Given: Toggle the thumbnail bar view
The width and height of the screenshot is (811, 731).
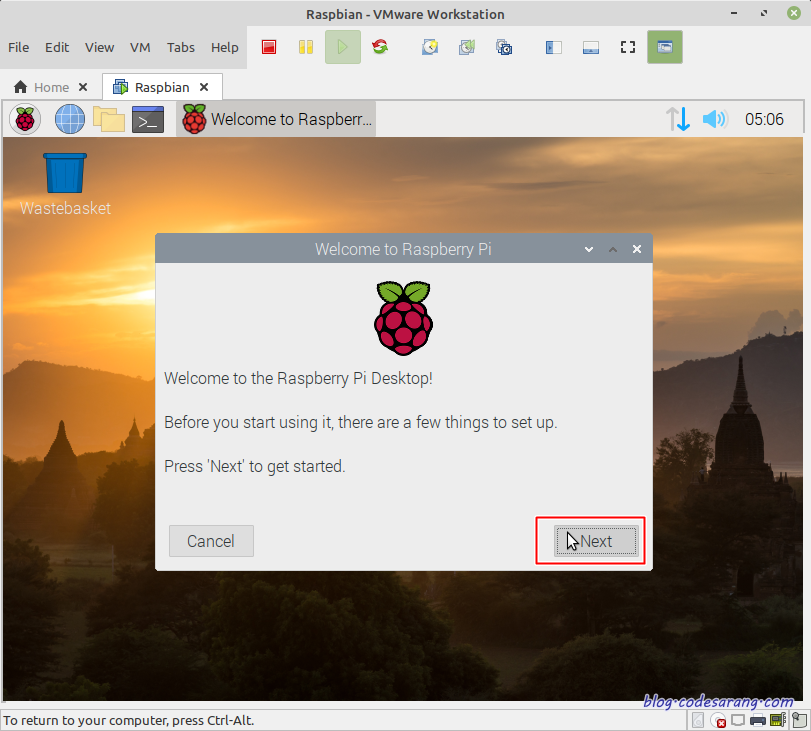Looking at the screenshot, I should (591, 47).
